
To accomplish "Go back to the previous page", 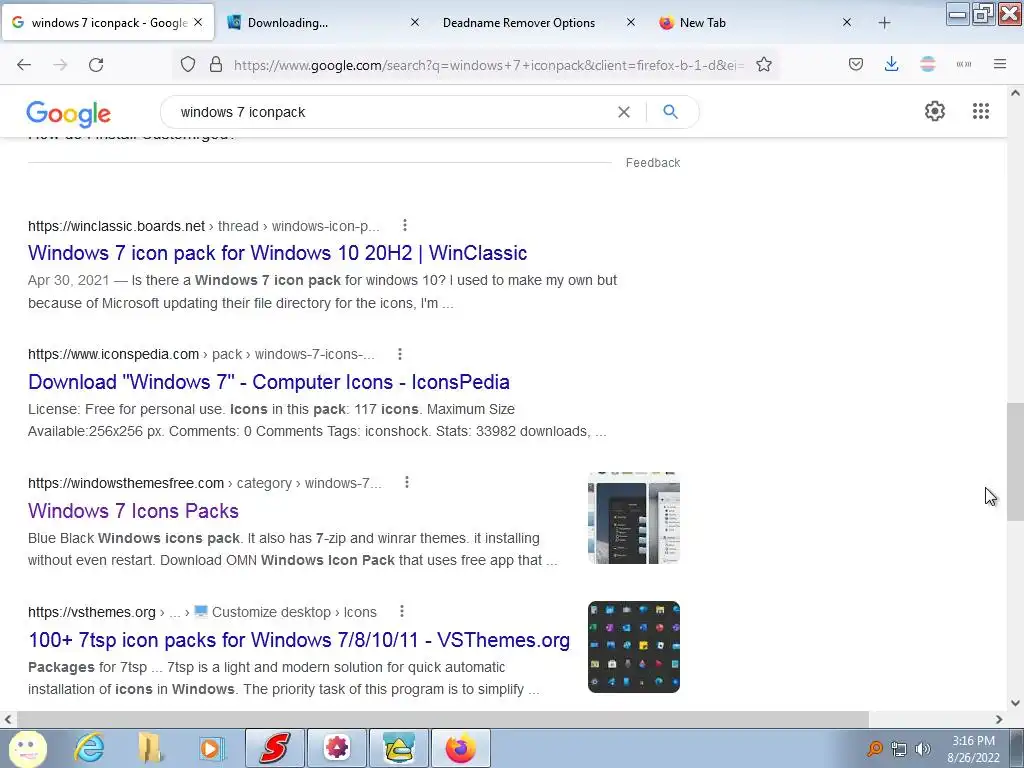I will [24, 65].
